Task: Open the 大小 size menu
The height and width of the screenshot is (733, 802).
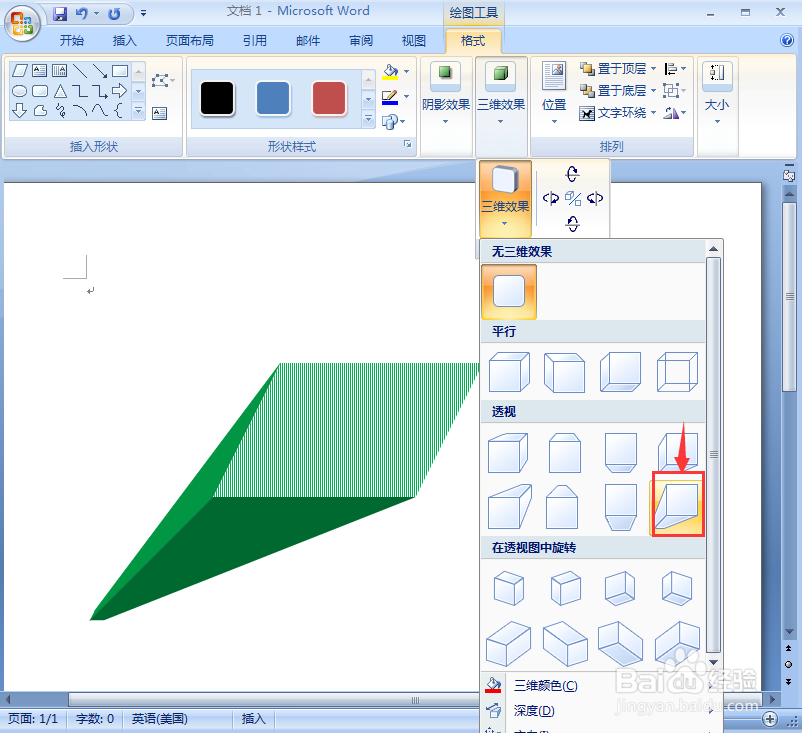Action: [717, 94]
